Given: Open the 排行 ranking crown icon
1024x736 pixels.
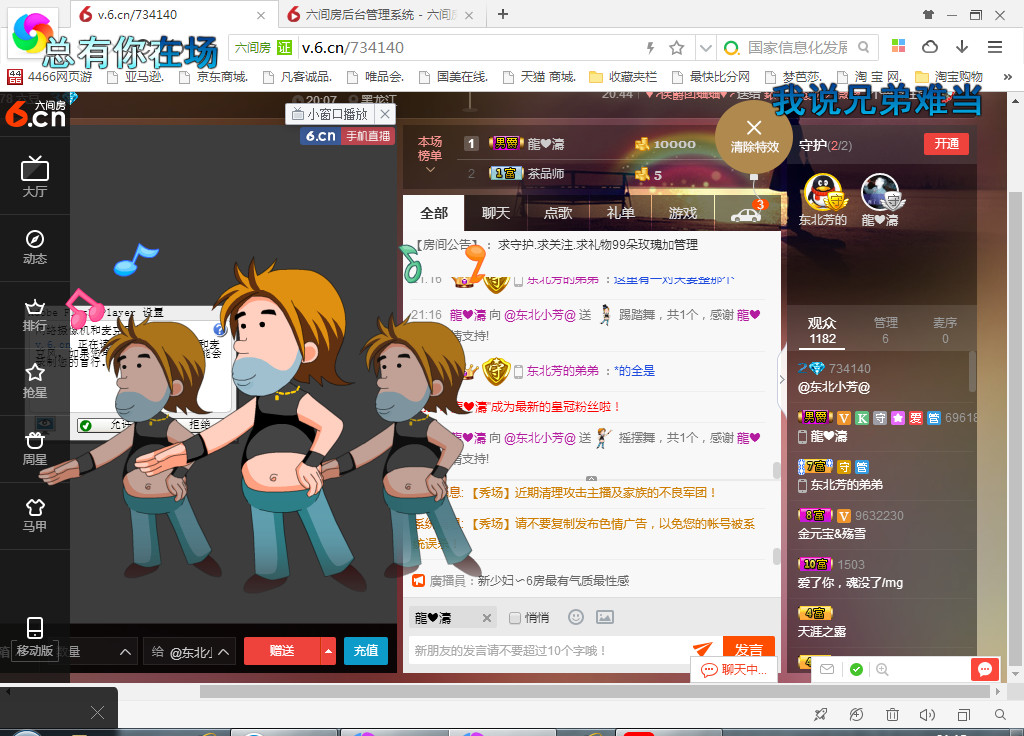Looking at the screenshot, I should pos(35,315).
